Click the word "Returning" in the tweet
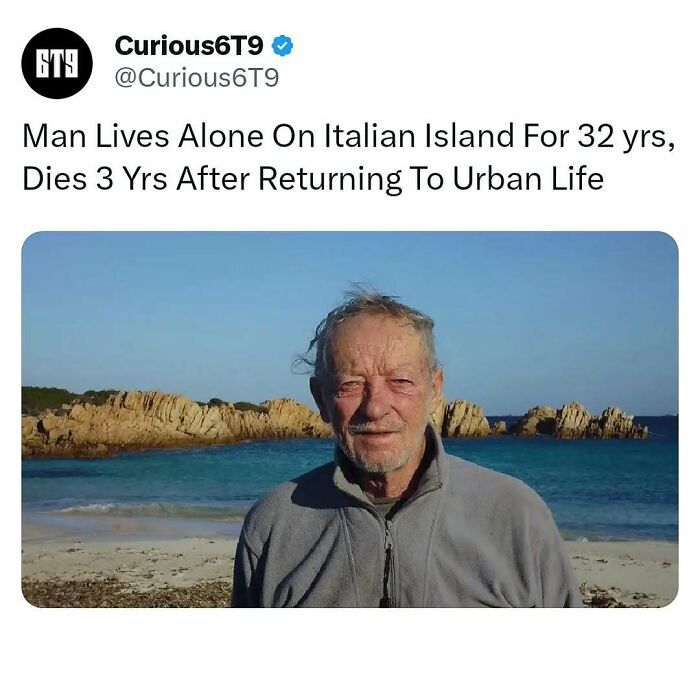This screenshot has height=700, width=700. (x=330, y=181)
